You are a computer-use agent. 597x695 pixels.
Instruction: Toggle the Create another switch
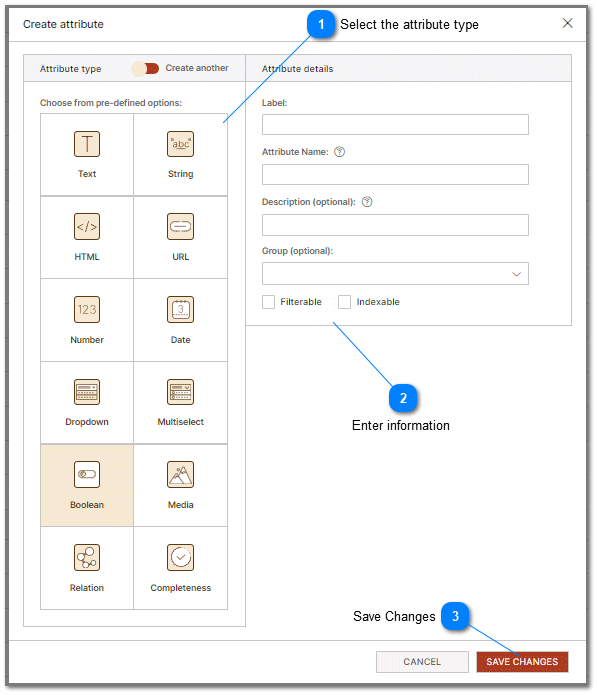(x=145, y=69)
